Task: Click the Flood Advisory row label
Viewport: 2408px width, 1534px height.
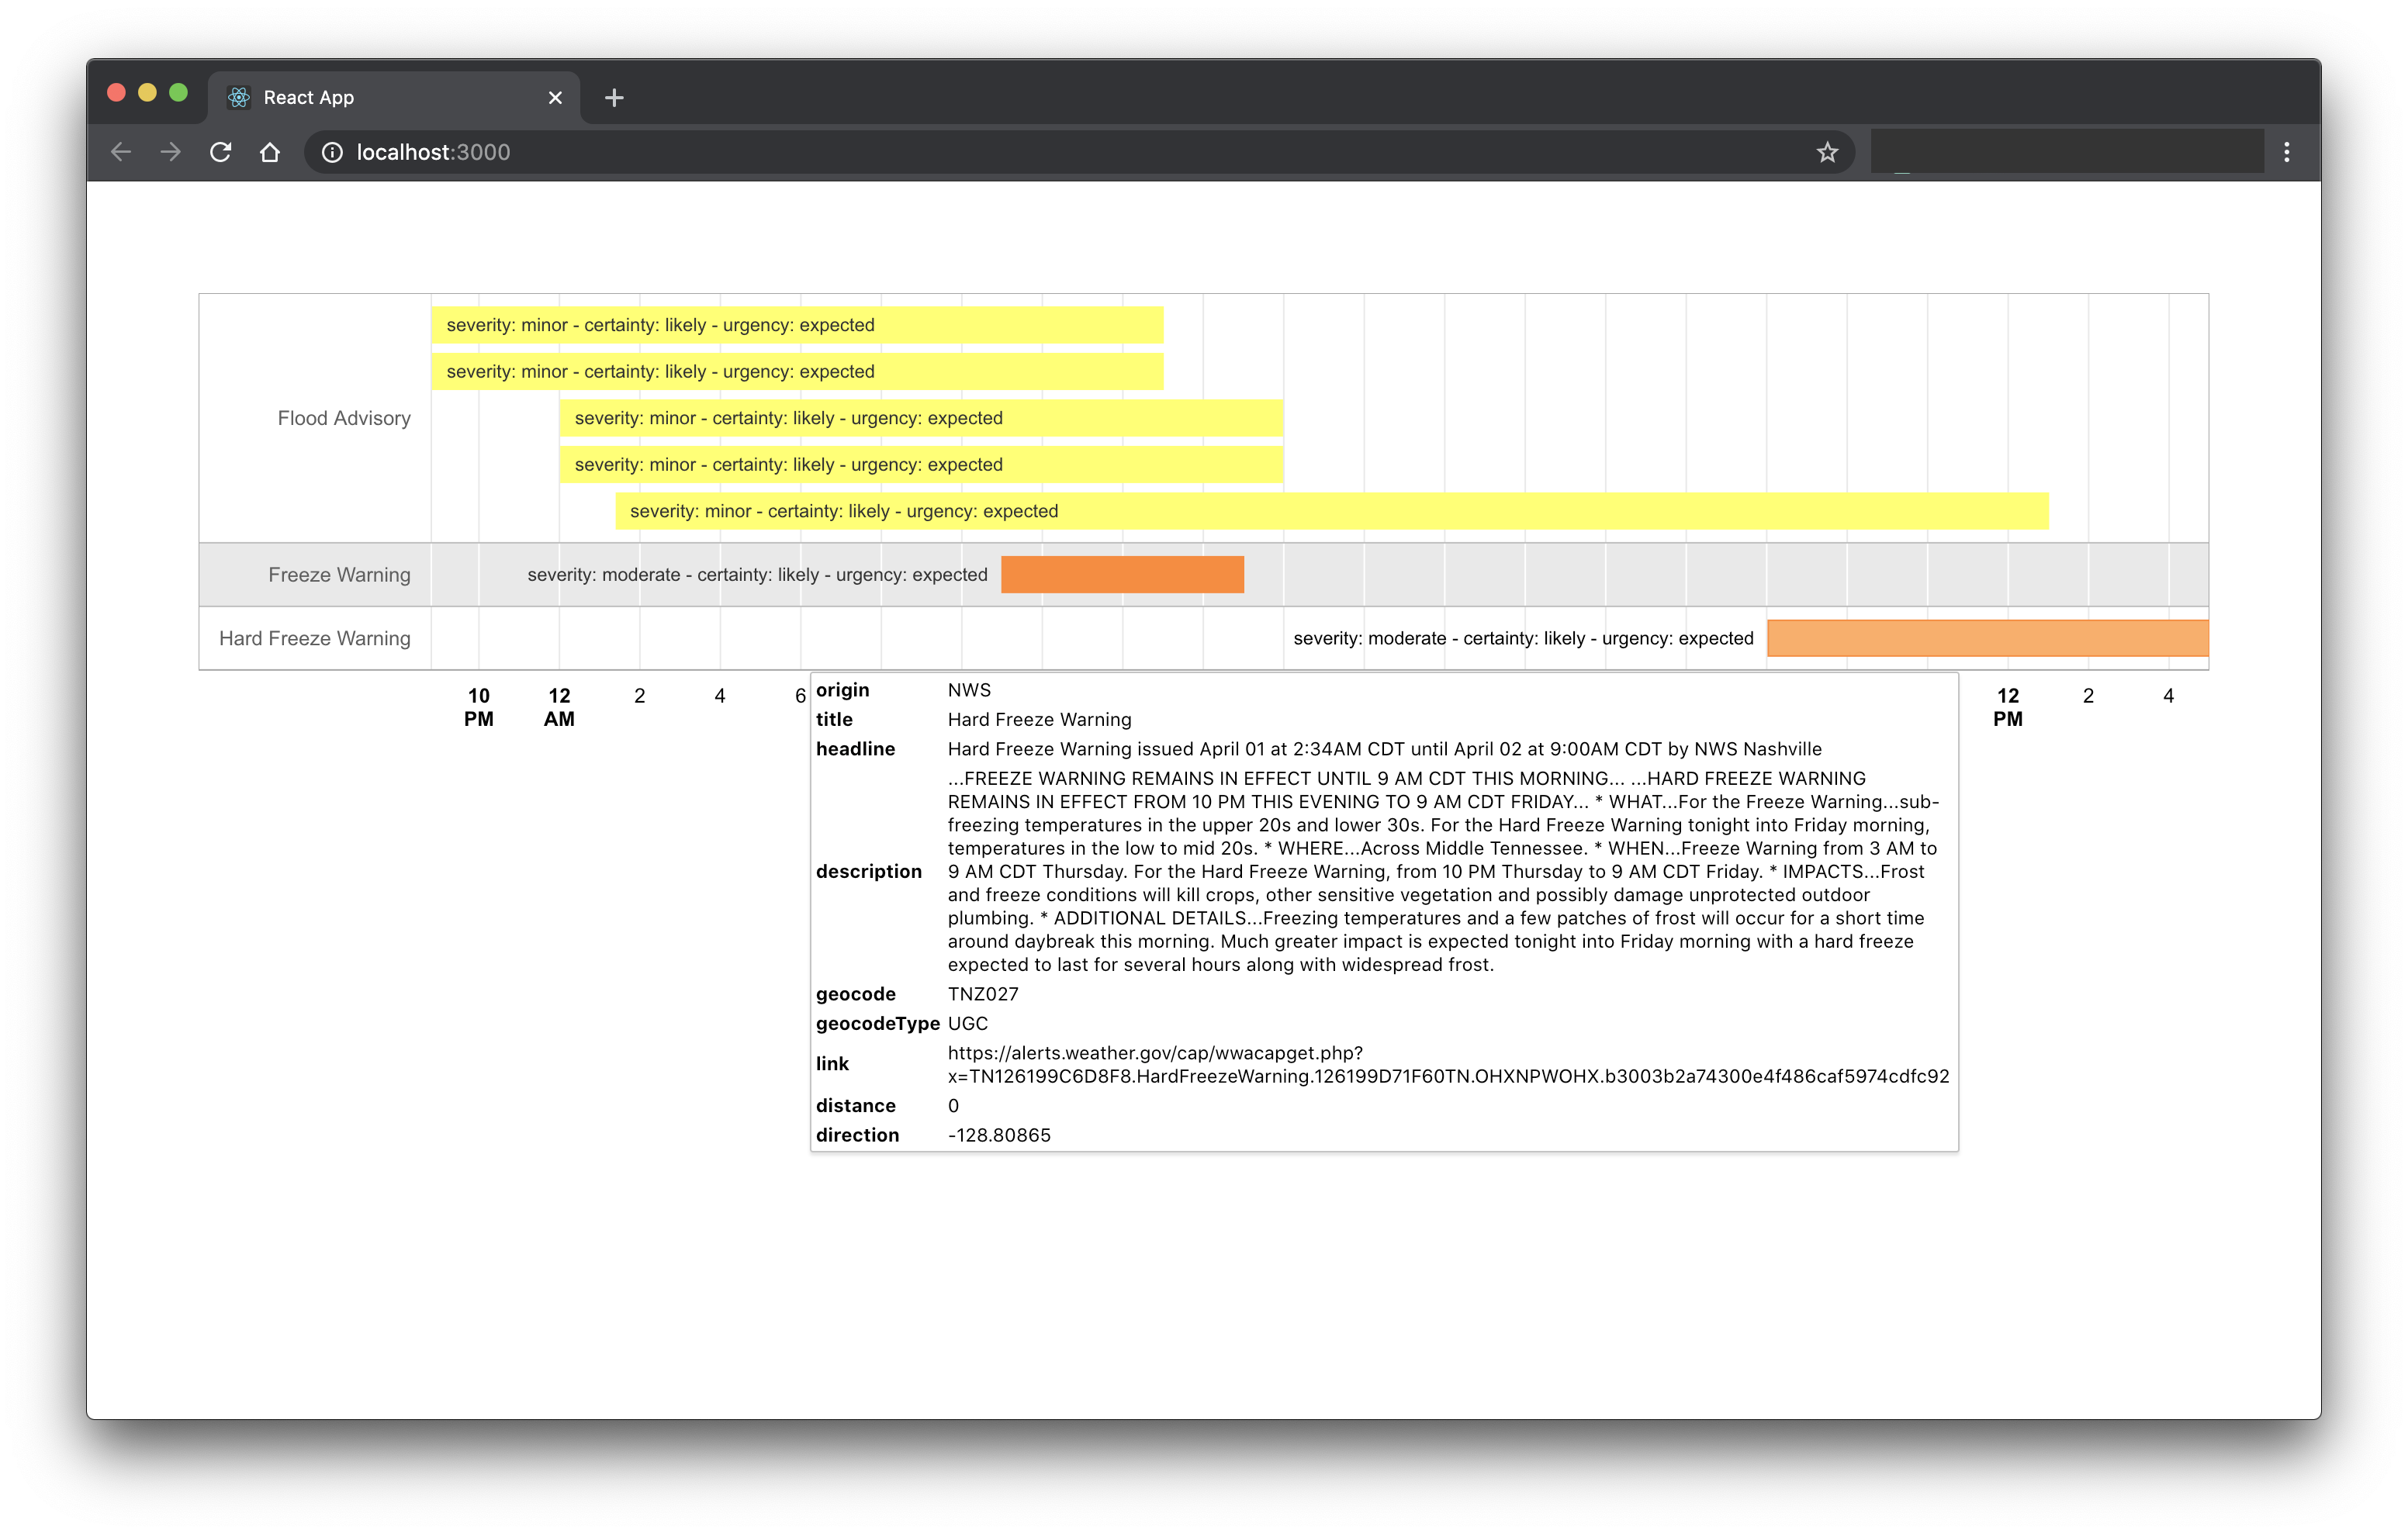Action: (x=344, y=418)
